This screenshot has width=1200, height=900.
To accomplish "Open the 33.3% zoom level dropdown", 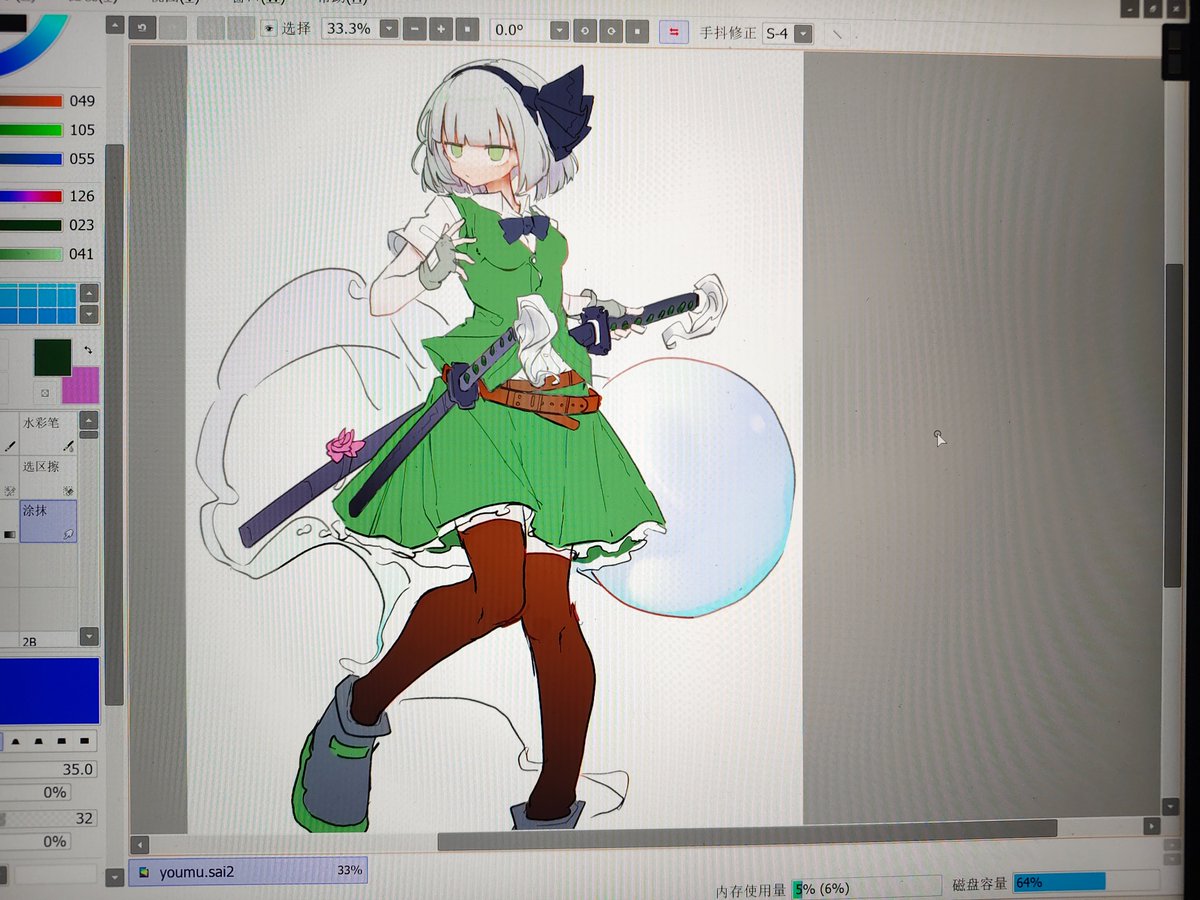I will 389,30.
